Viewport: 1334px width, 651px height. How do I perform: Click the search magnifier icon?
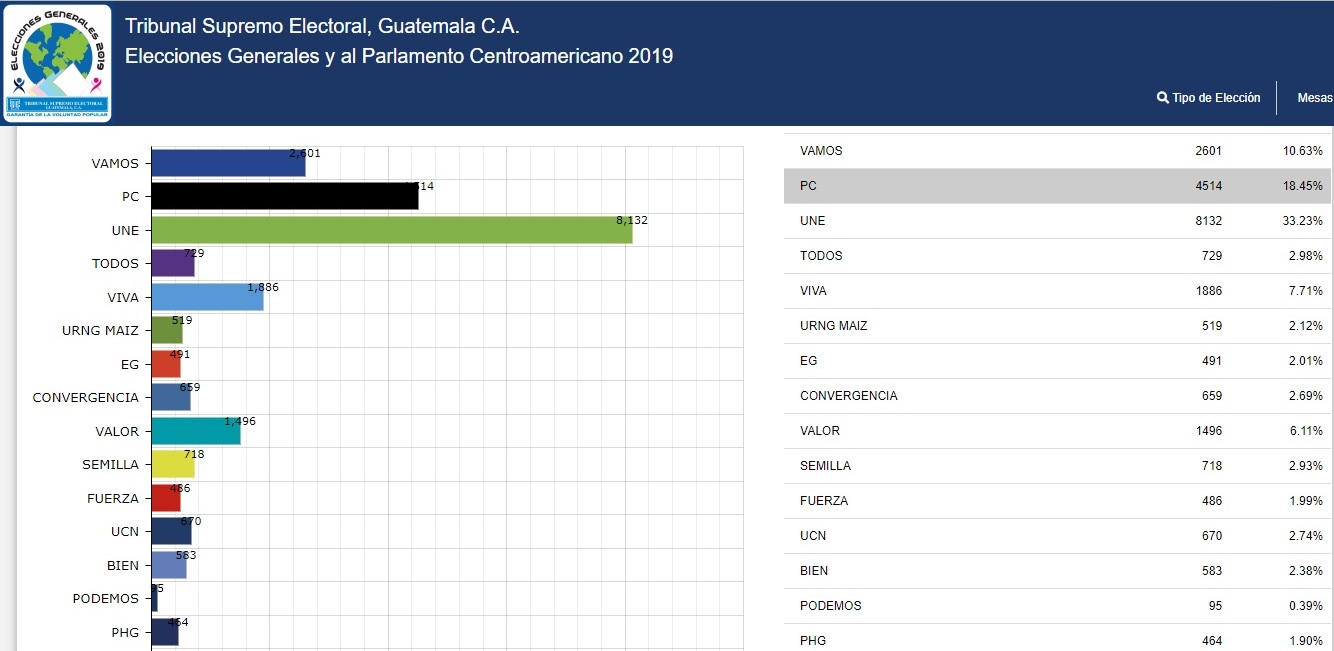point(1163,98)
